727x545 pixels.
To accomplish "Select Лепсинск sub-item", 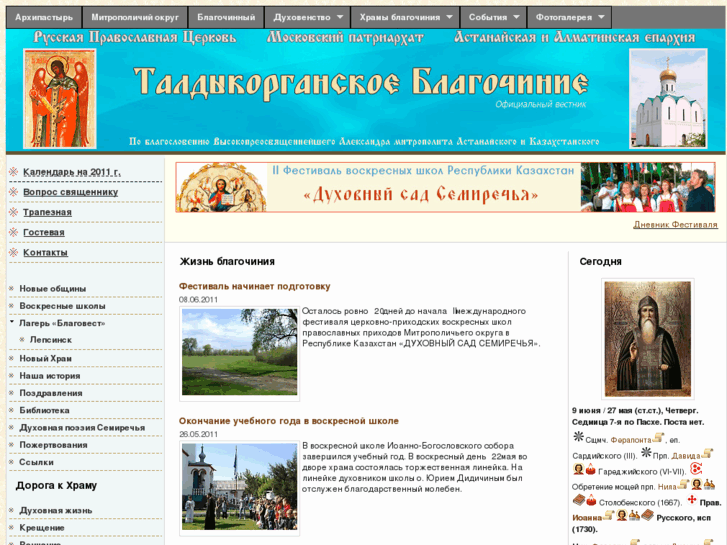I will coord(51,340).
